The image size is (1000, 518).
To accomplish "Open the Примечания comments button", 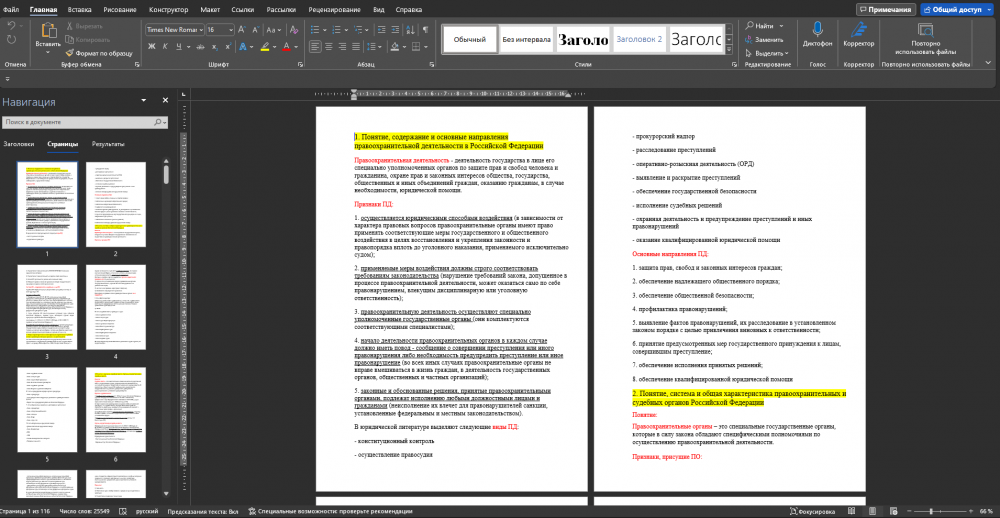I will click(885, 9).
